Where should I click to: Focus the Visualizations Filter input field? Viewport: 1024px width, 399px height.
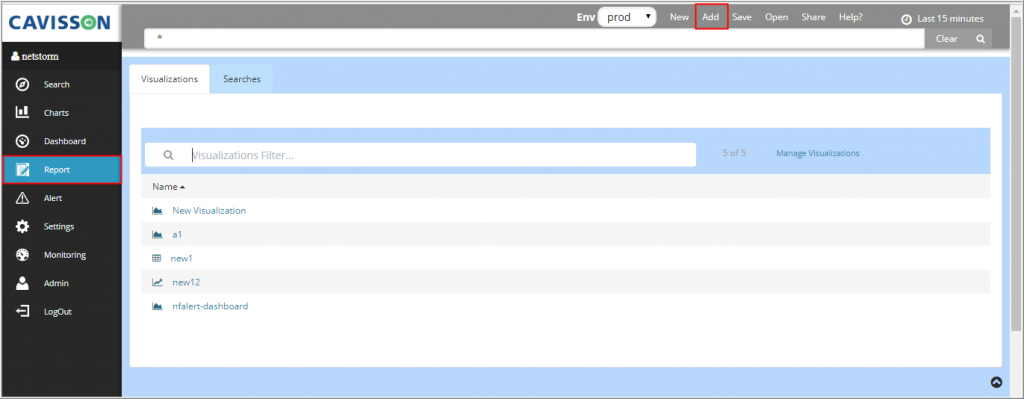[421, 155]
